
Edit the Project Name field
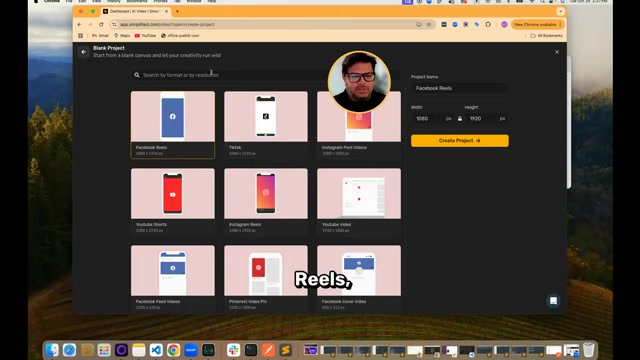coord(460,88)
